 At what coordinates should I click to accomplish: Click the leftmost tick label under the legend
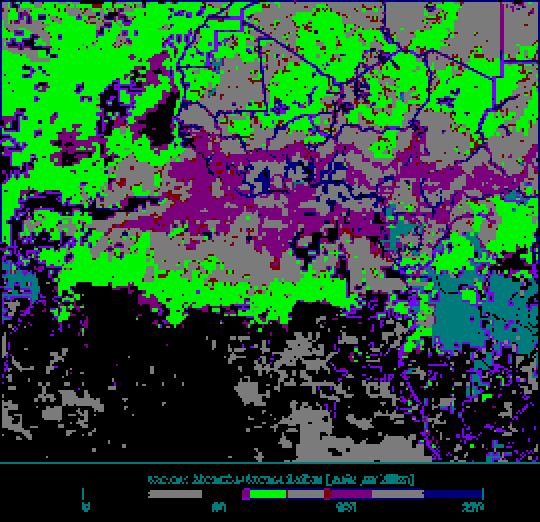(86, 507)
